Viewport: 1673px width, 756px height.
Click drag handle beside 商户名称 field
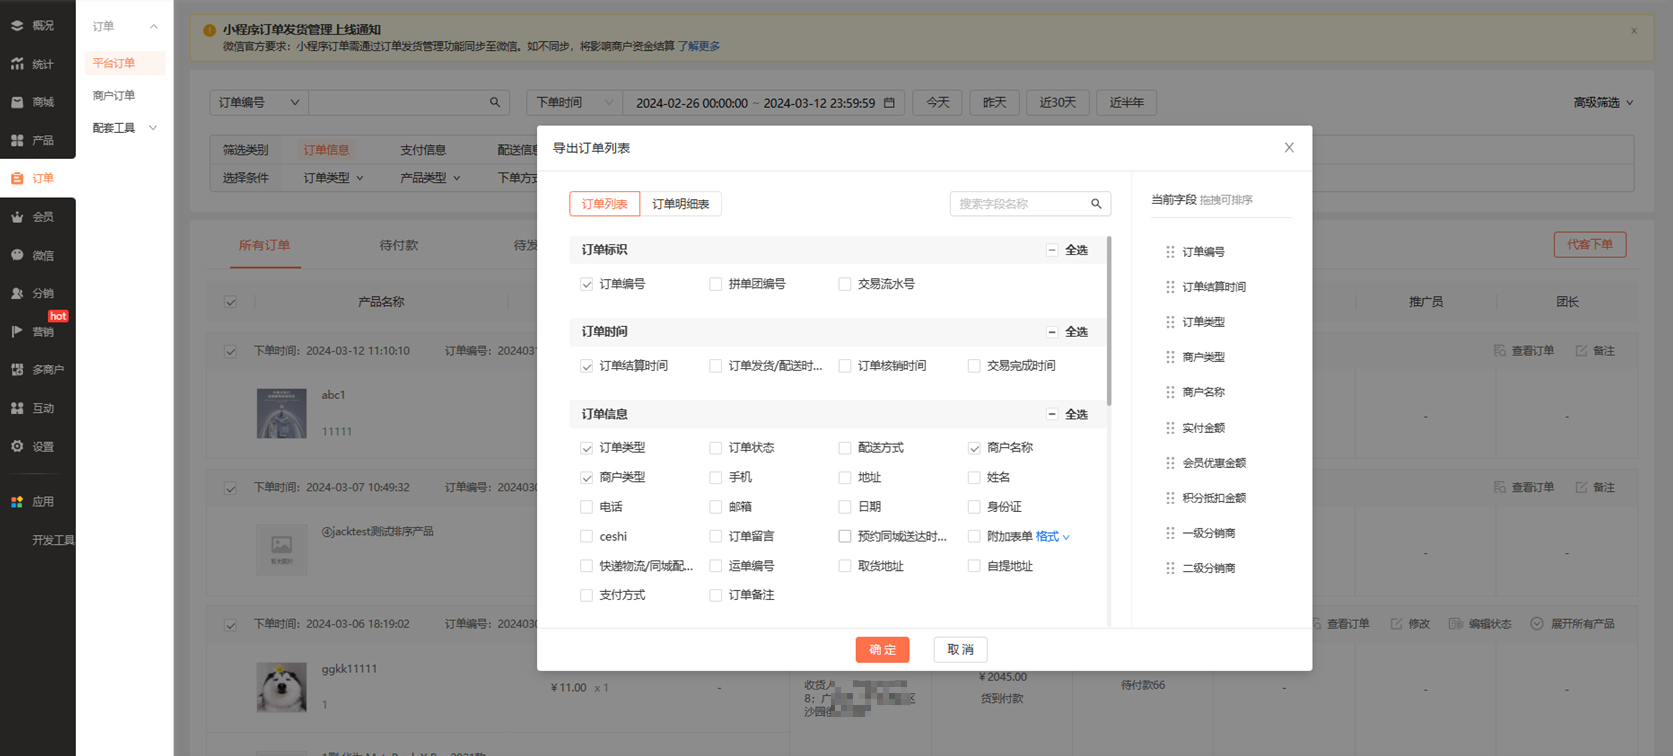click(x=1170, y=392)
